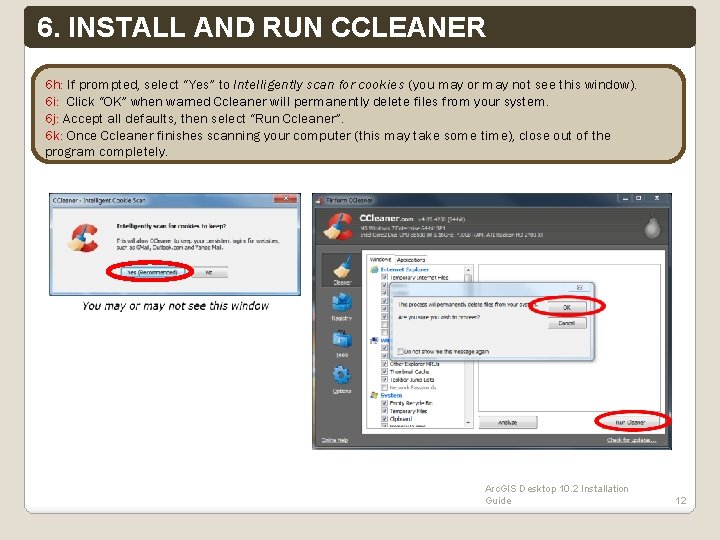This screenshot has height=540, width=720.
Task: Open the Online Help link
Action: point(335,440)
